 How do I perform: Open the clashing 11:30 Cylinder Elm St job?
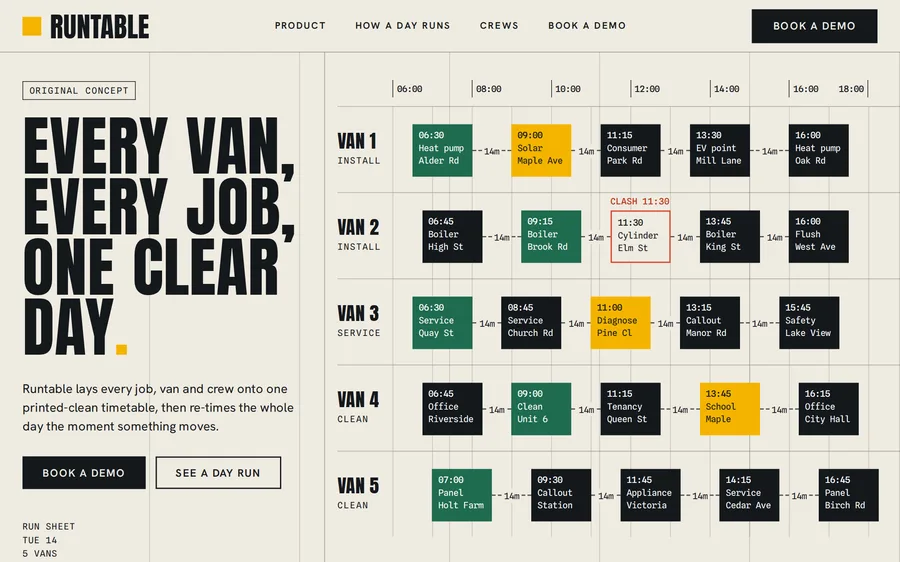[x=640, y=237]
